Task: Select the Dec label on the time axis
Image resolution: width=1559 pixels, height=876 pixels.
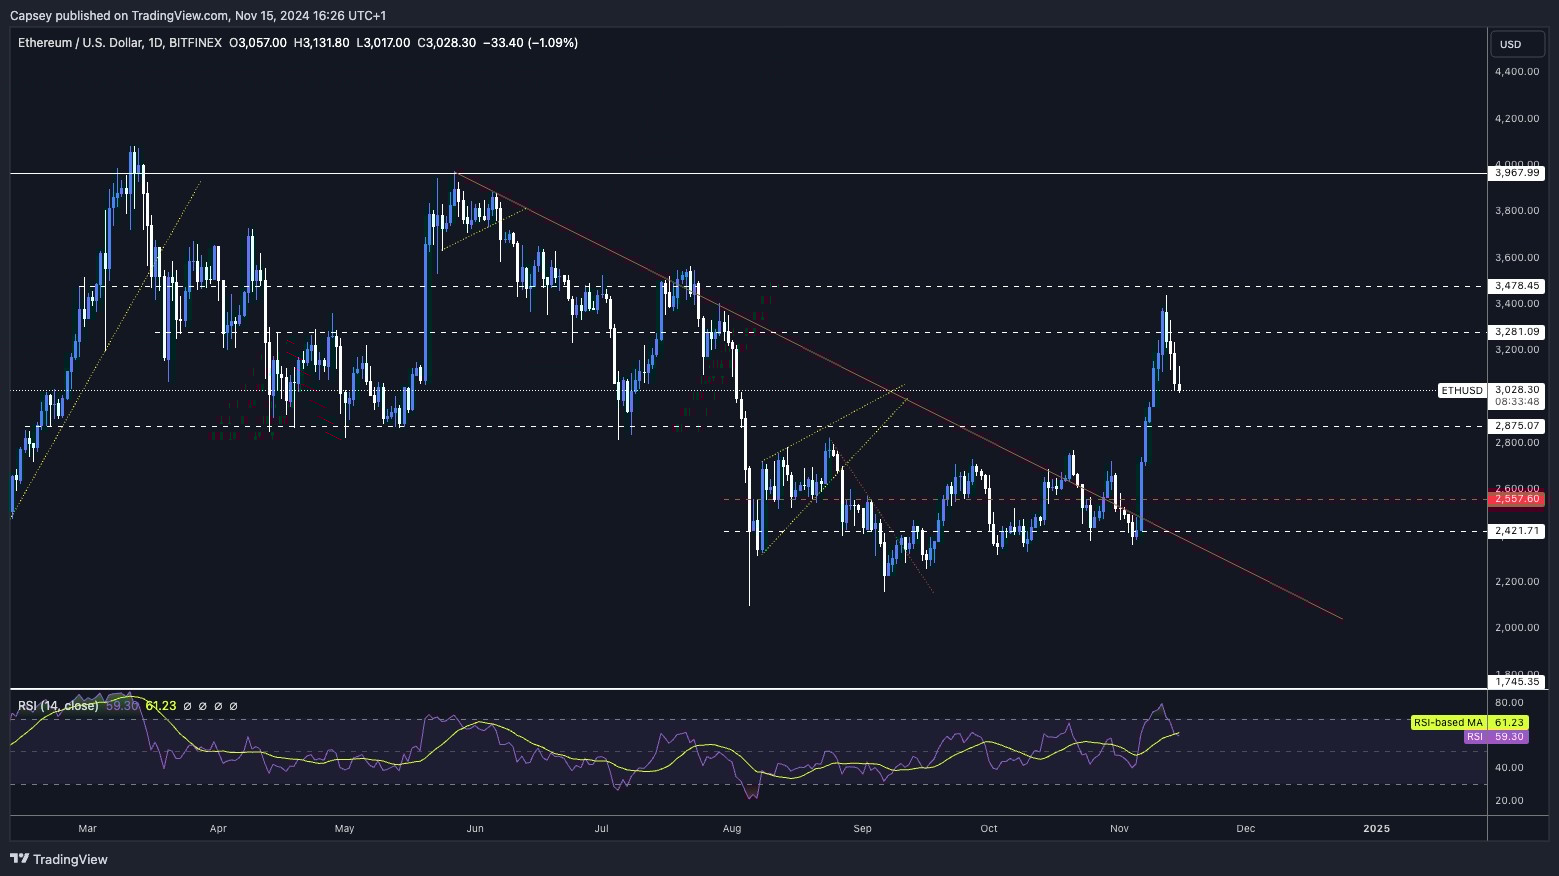Action: tap(1245, 829)
